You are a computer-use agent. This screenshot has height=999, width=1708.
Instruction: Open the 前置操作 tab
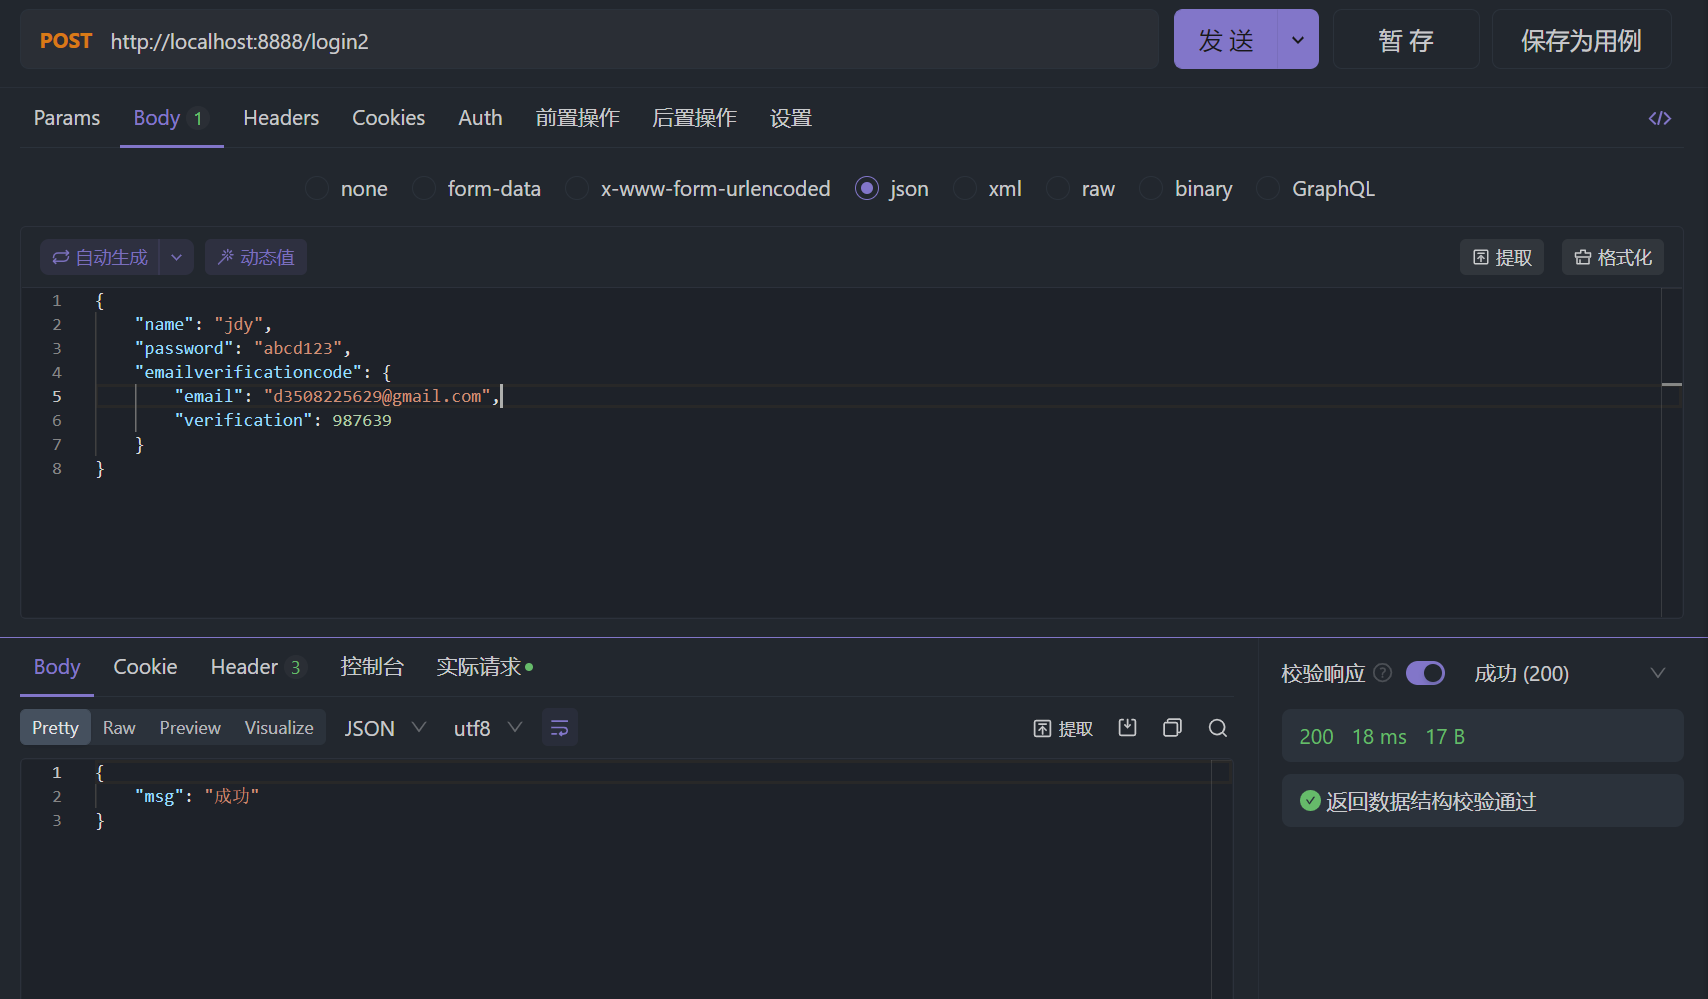(577, 118)
